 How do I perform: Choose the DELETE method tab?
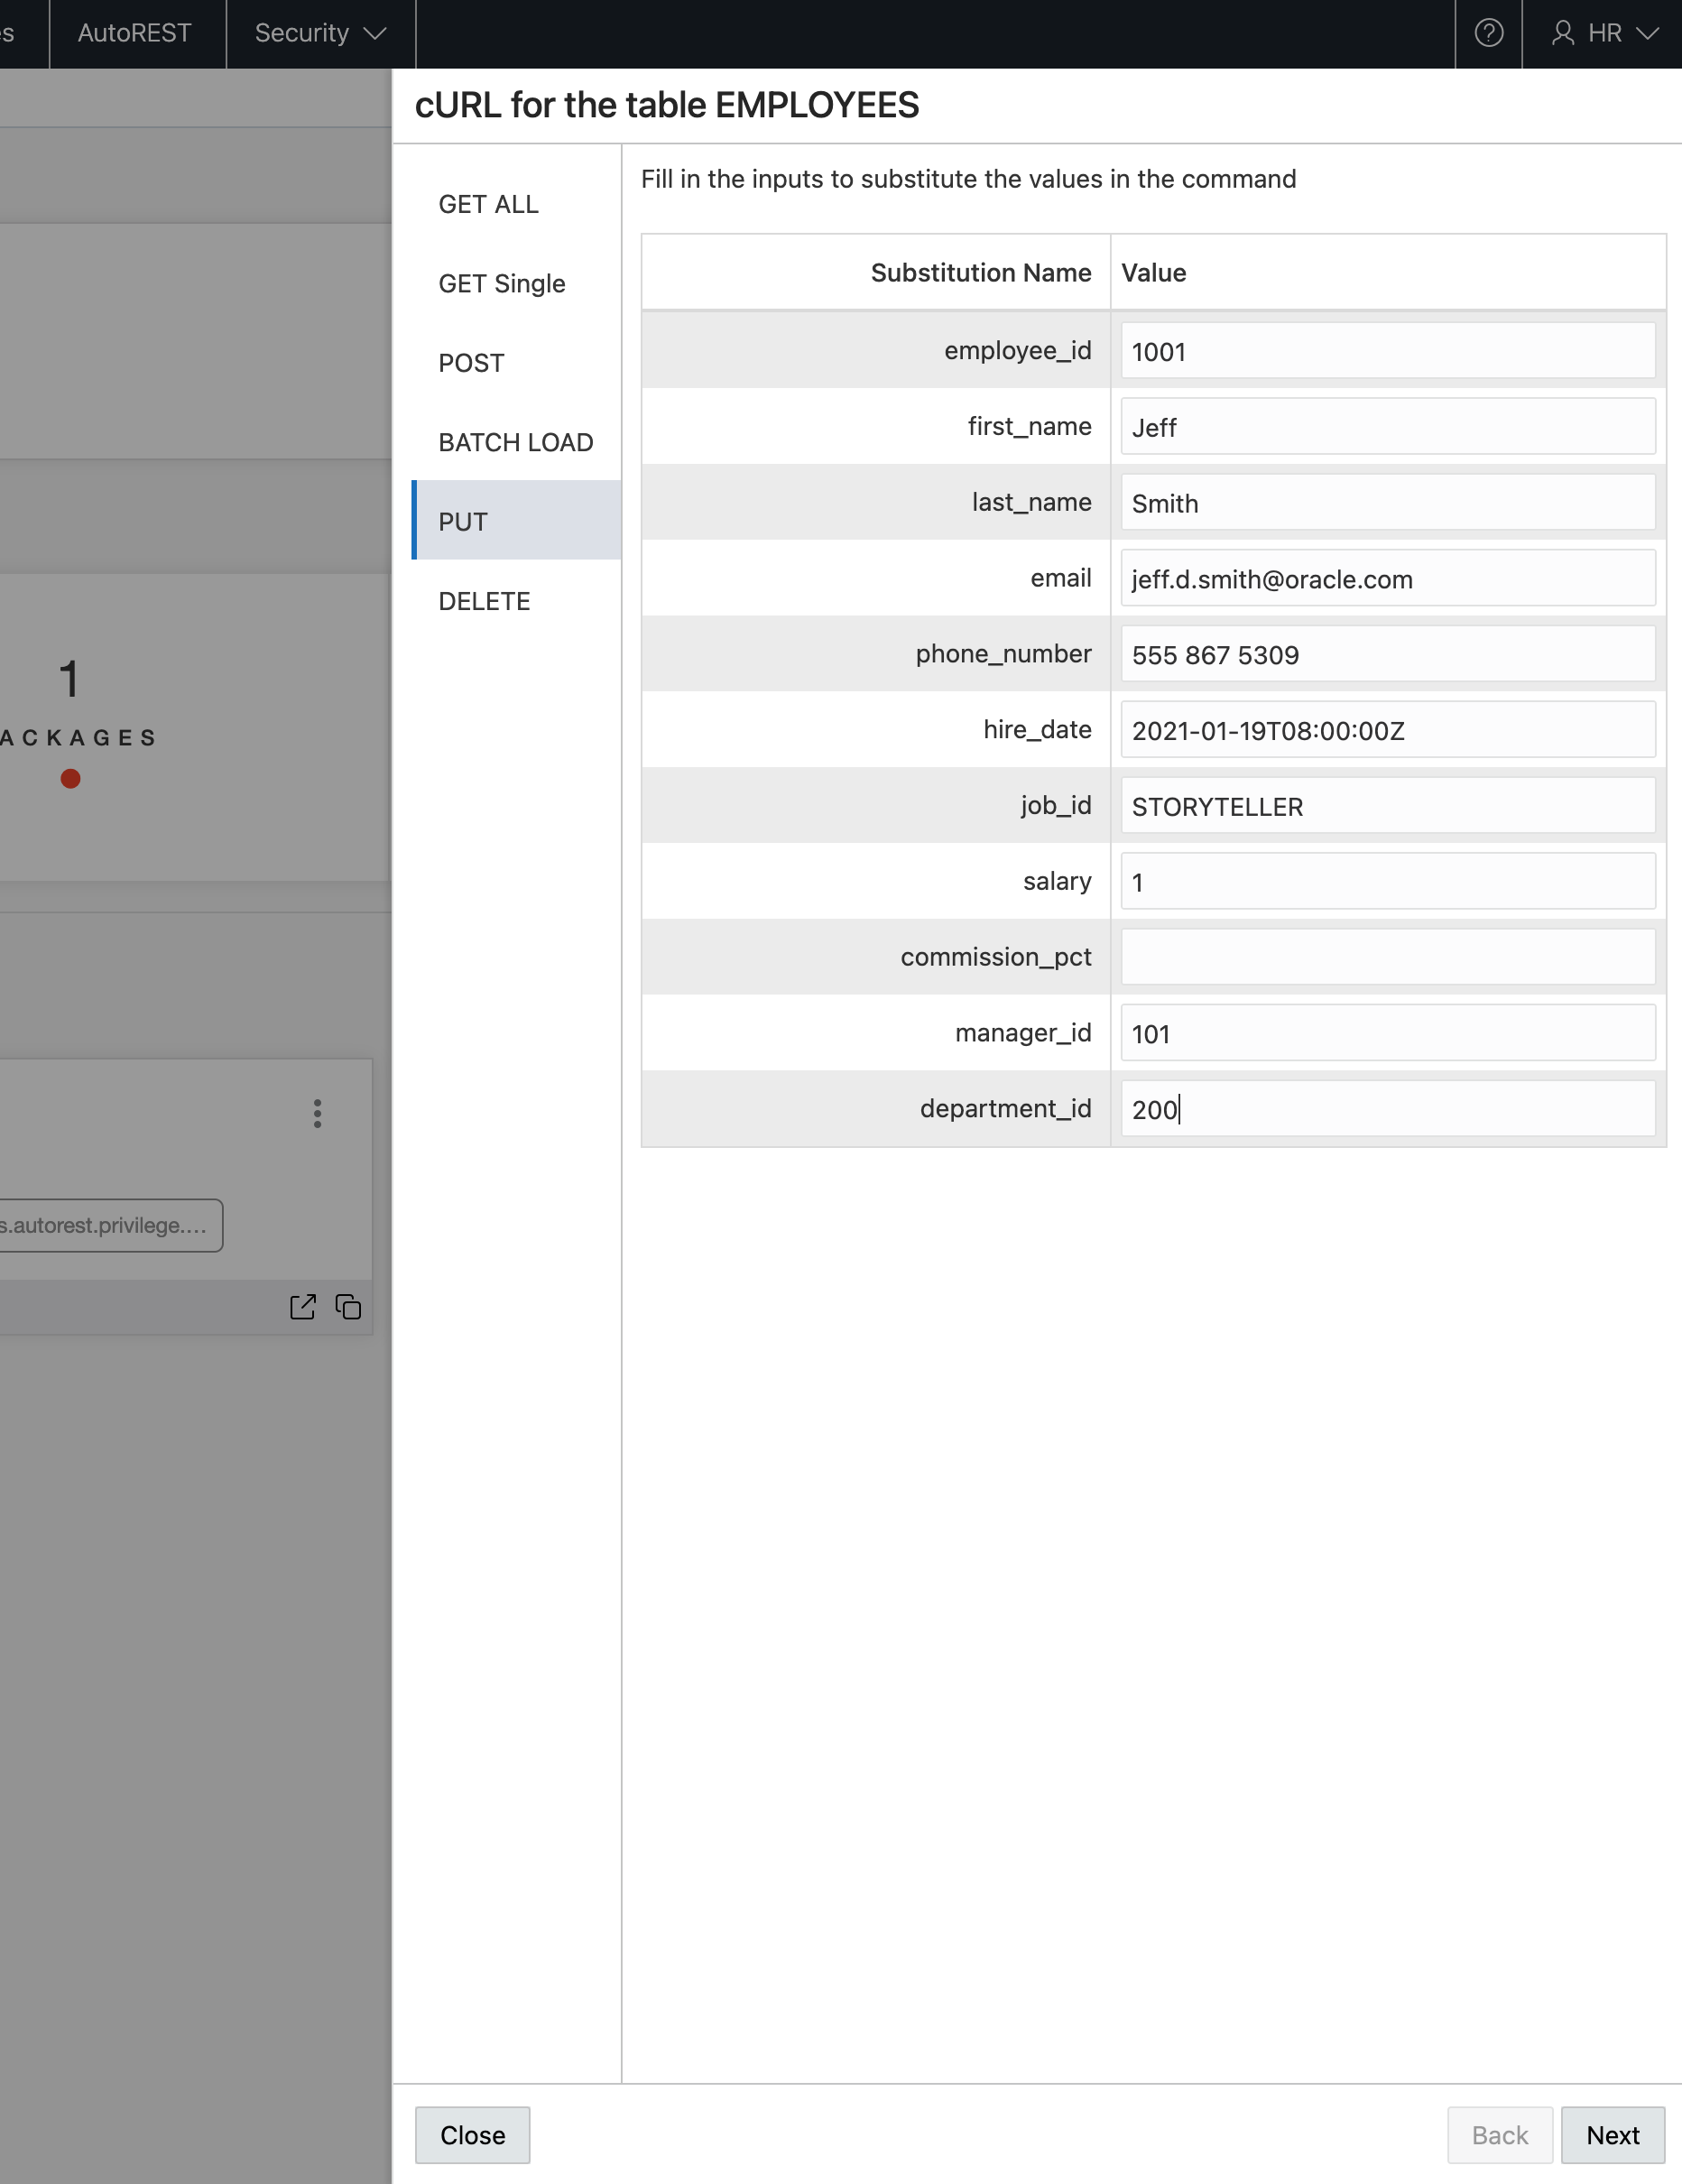click(484, 601)
